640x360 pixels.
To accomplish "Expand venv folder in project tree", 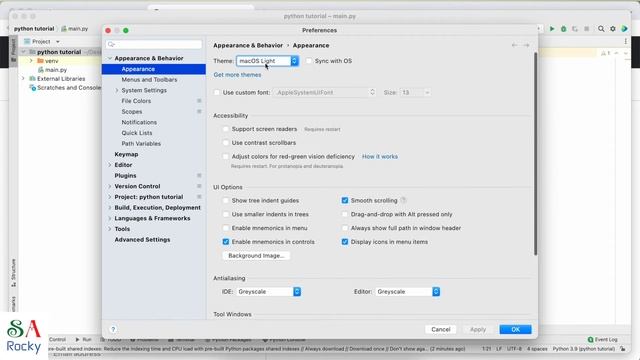I will [31, 61].
